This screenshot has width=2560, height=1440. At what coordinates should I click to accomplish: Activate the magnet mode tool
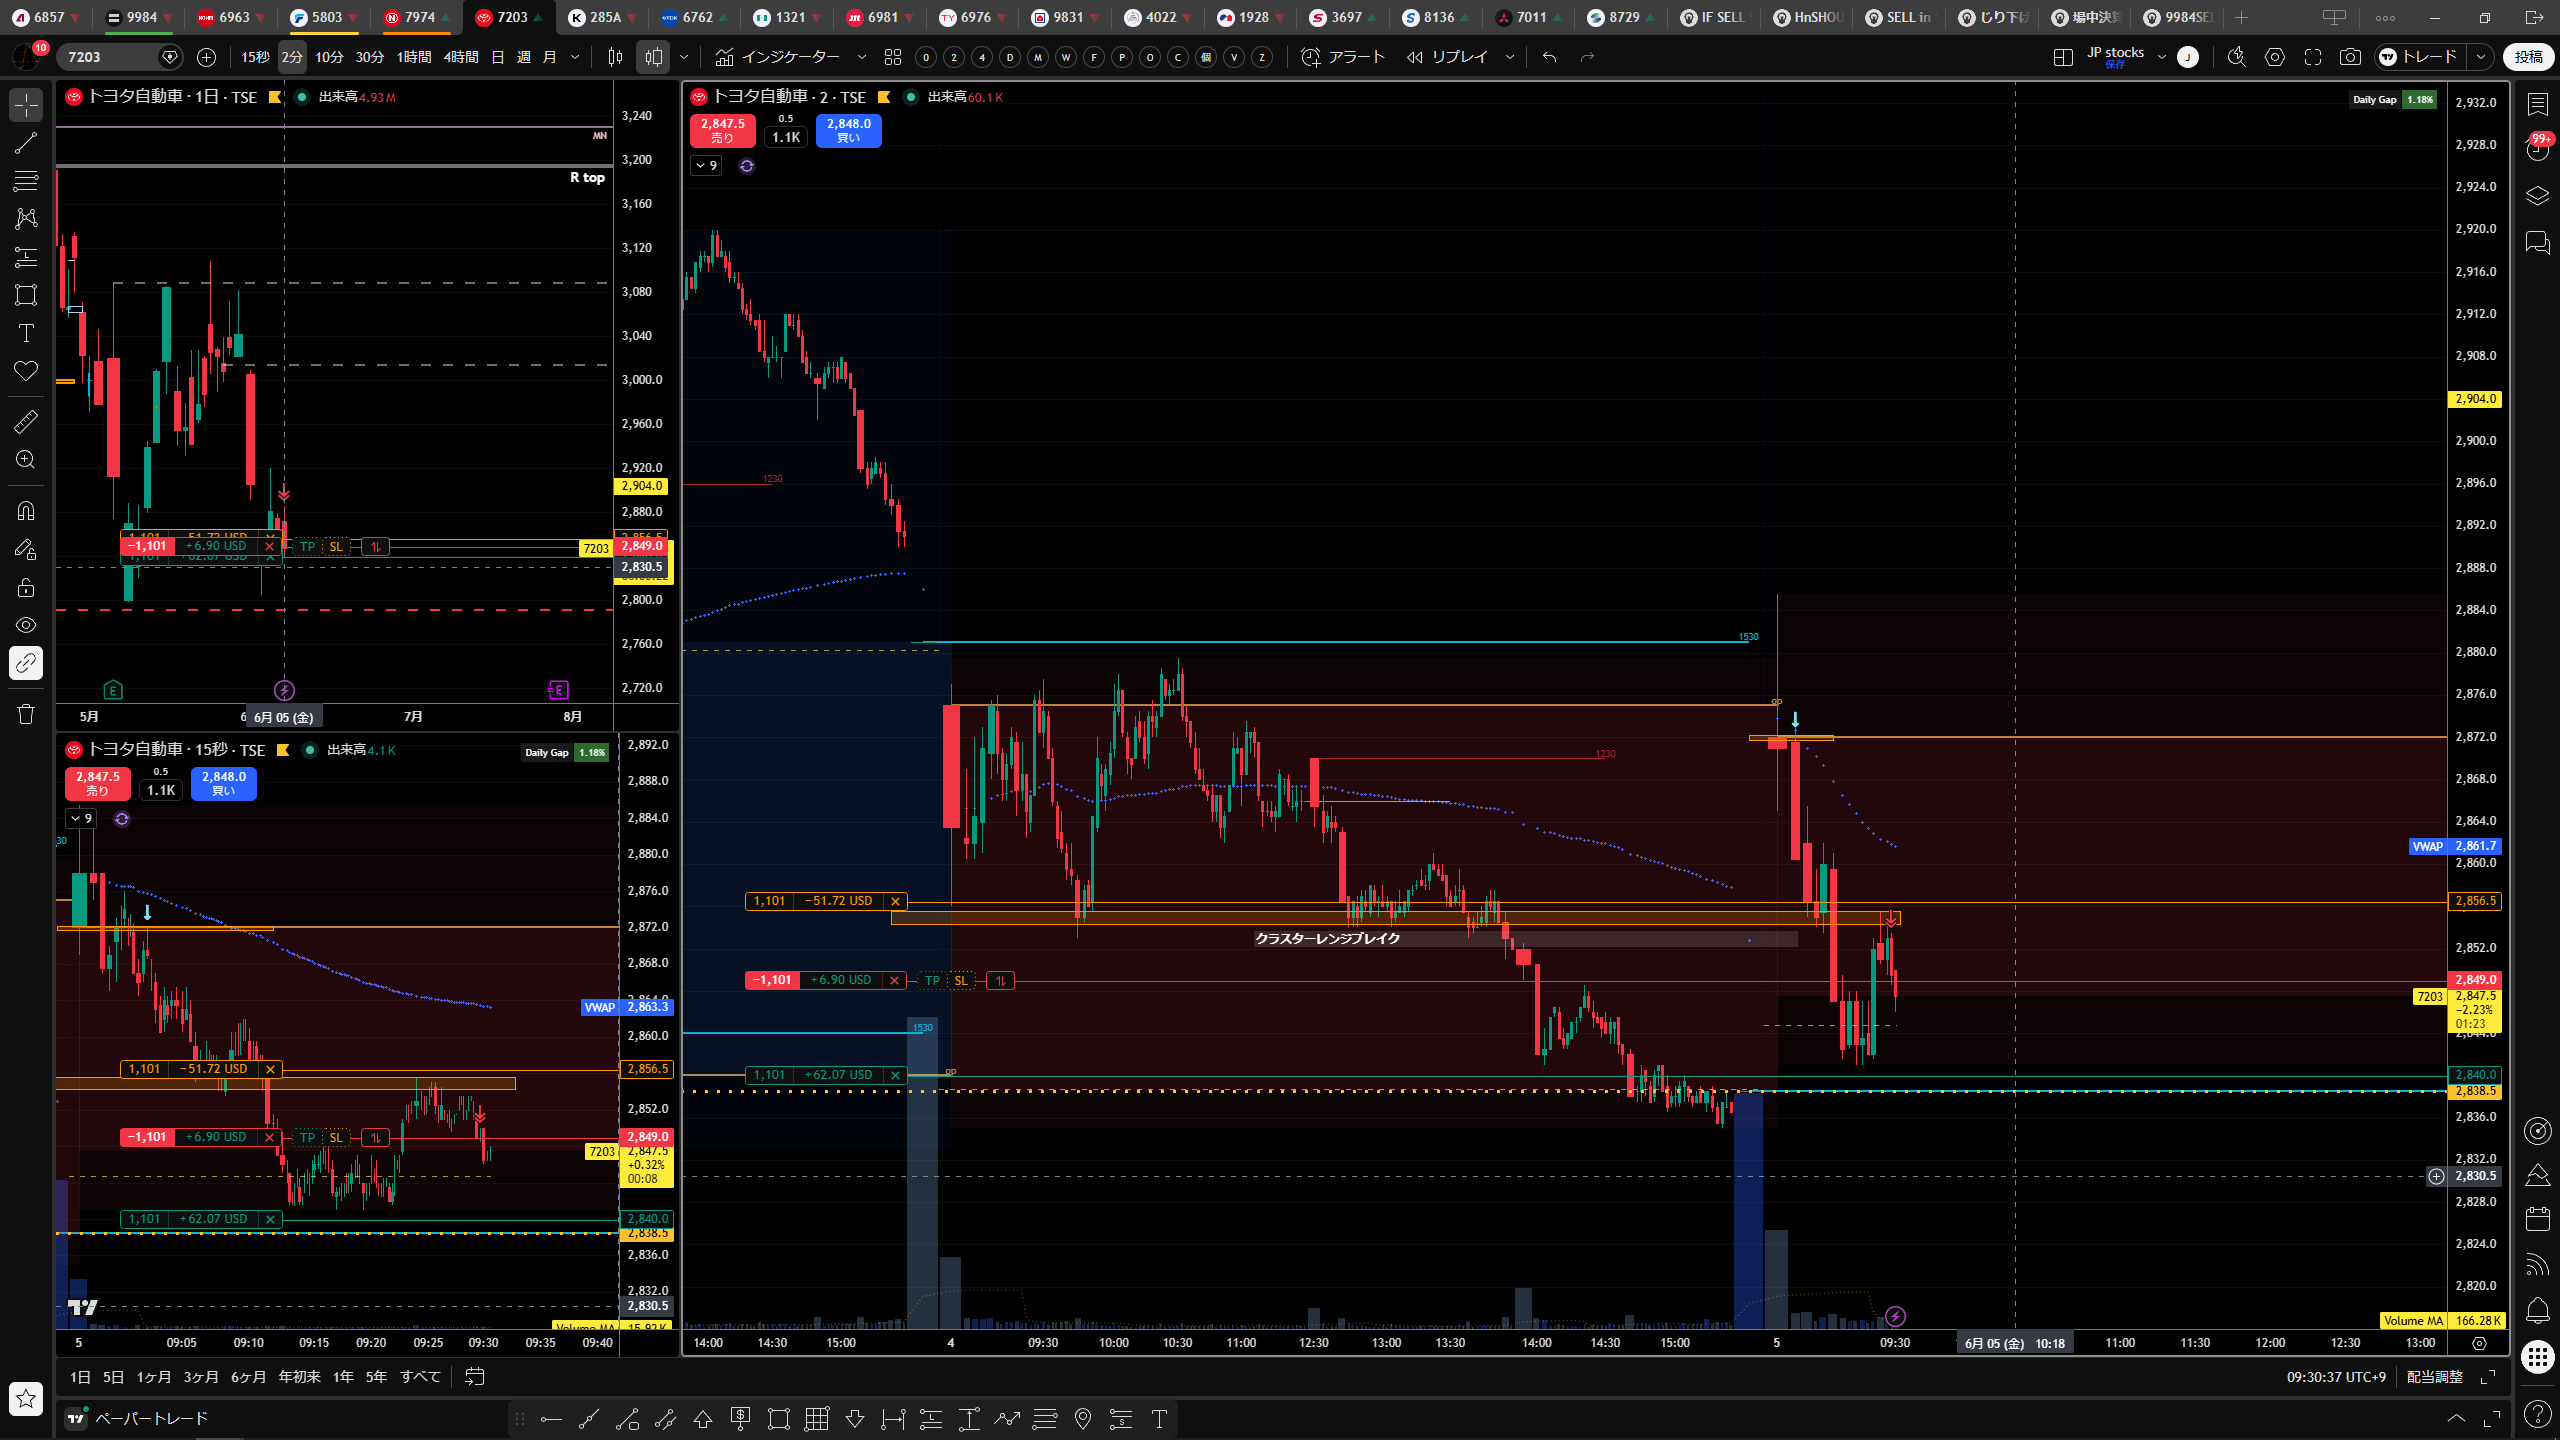26,511
